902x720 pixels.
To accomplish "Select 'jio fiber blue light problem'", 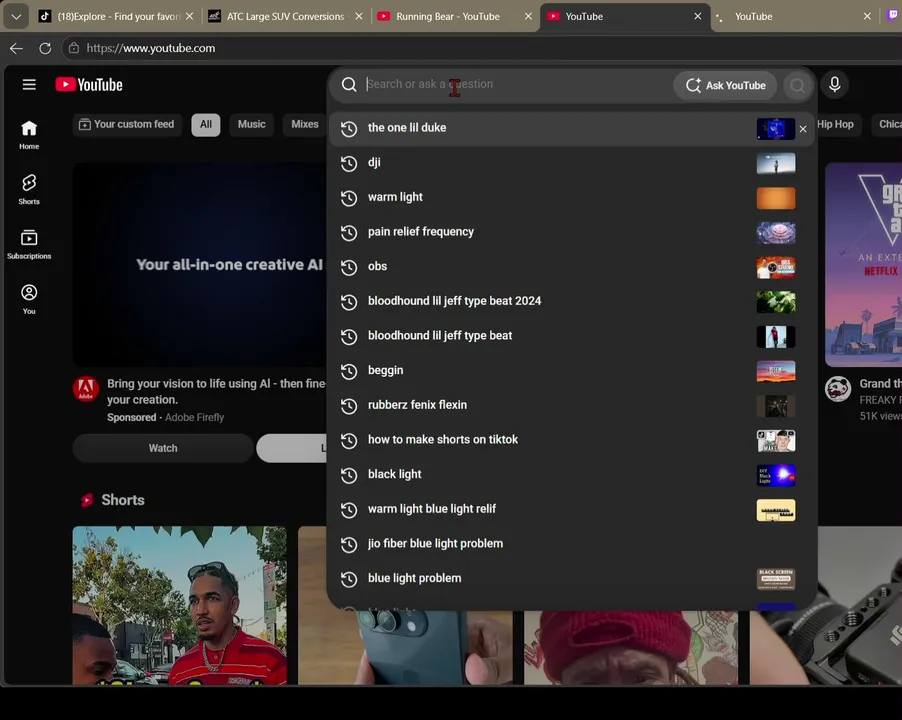I will [572, 543].
